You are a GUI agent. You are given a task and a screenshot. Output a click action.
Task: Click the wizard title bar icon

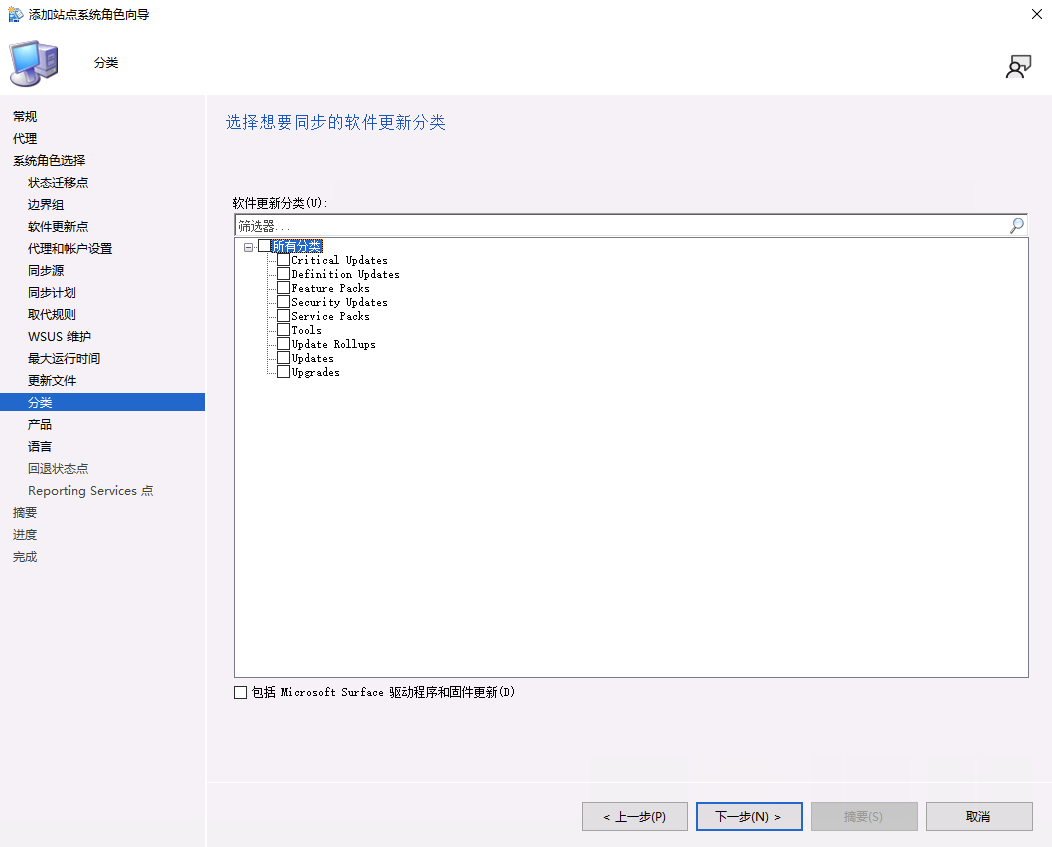pyautogui.click(x=15, y=14)
